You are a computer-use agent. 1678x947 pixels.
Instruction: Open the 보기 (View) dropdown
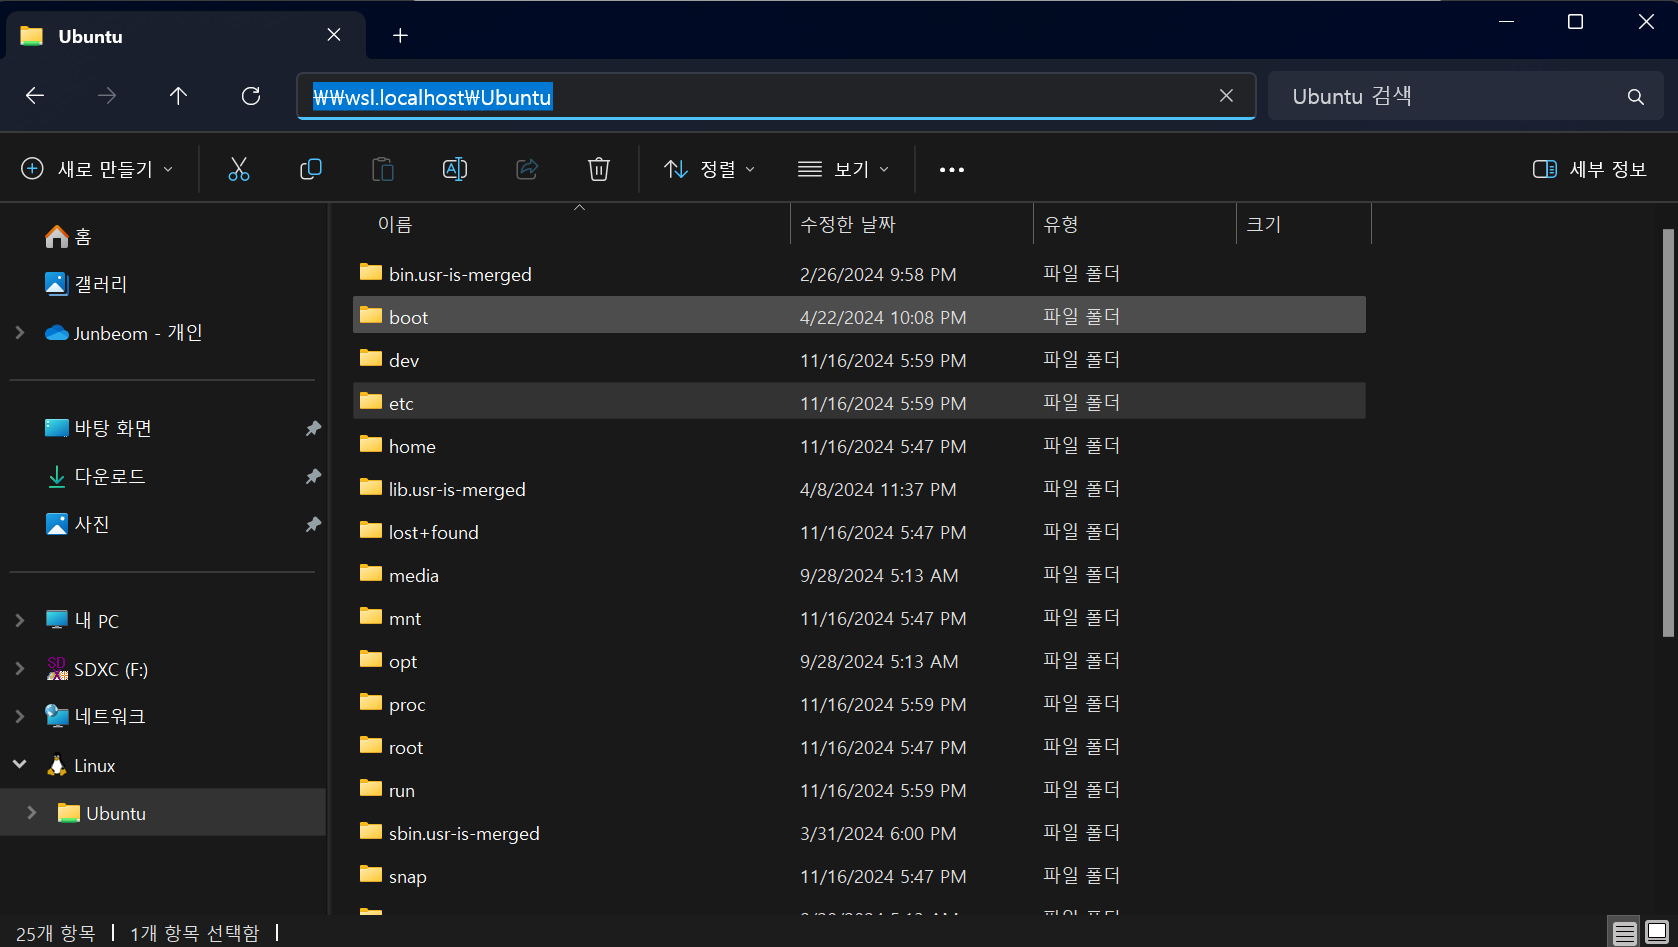tap(843, 169)
